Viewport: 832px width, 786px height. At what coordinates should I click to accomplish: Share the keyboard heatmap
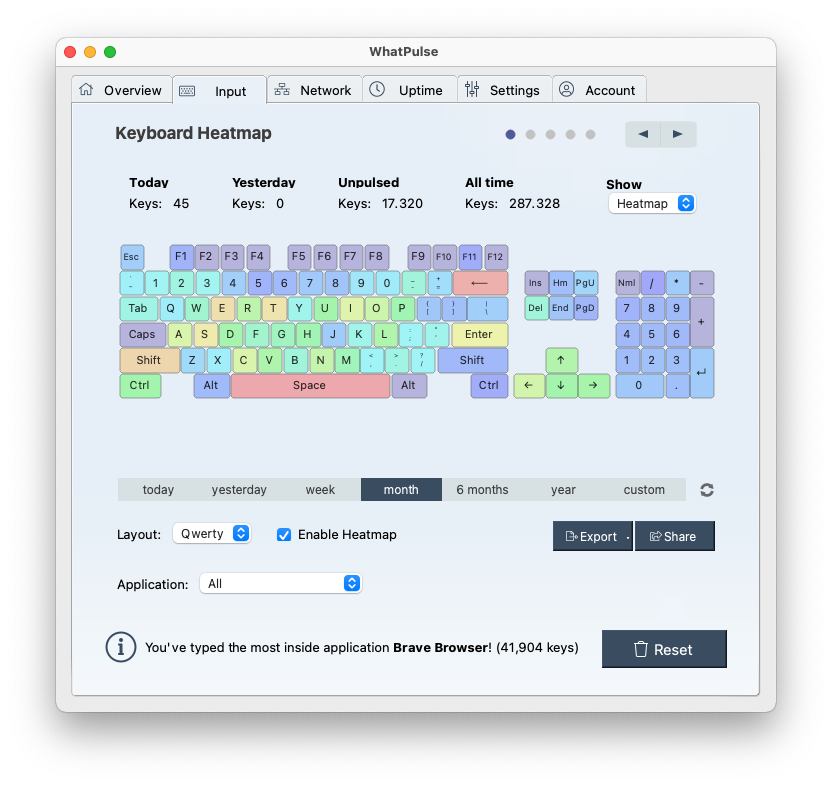674,536
